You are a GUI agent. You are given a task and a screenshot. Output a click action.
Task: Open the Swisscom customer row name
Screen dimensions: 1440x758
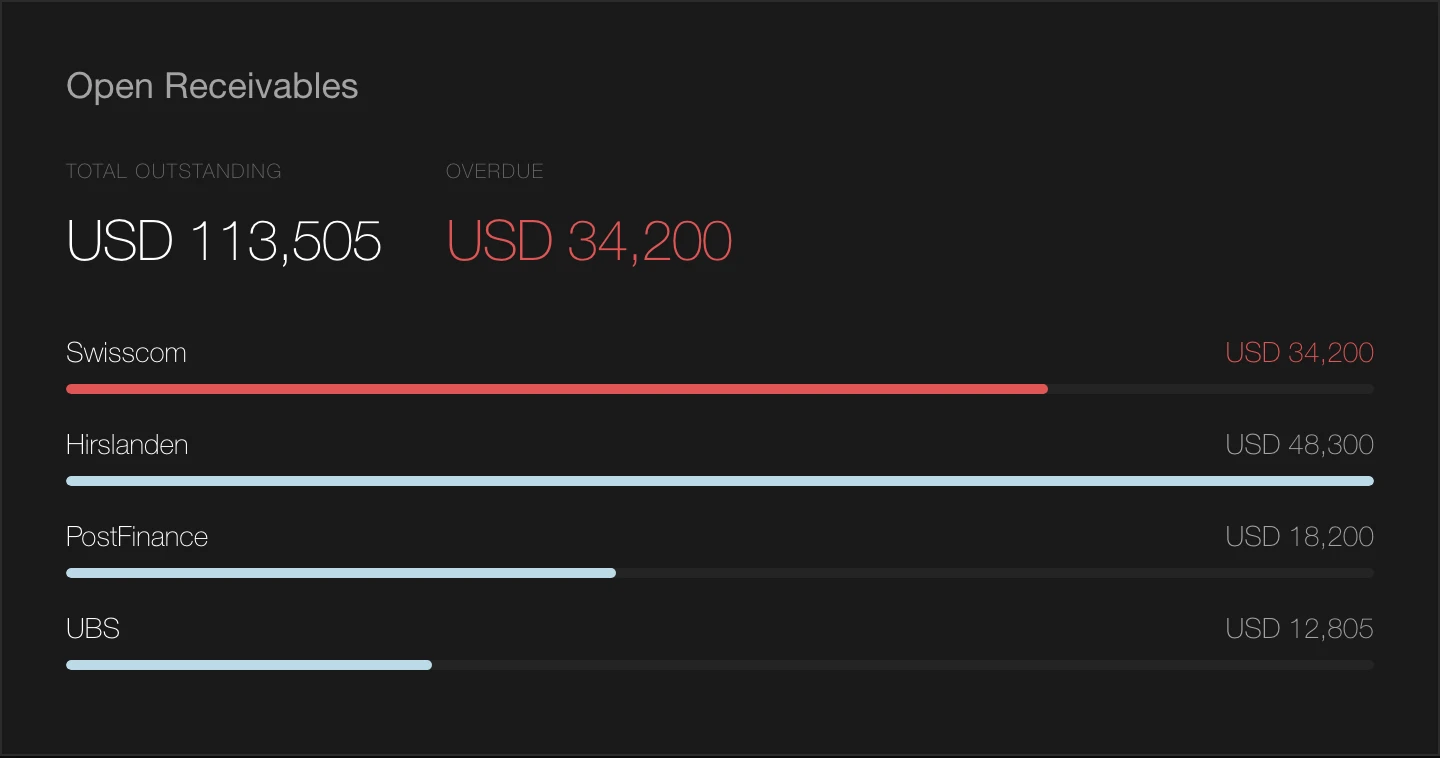[126, 353]
